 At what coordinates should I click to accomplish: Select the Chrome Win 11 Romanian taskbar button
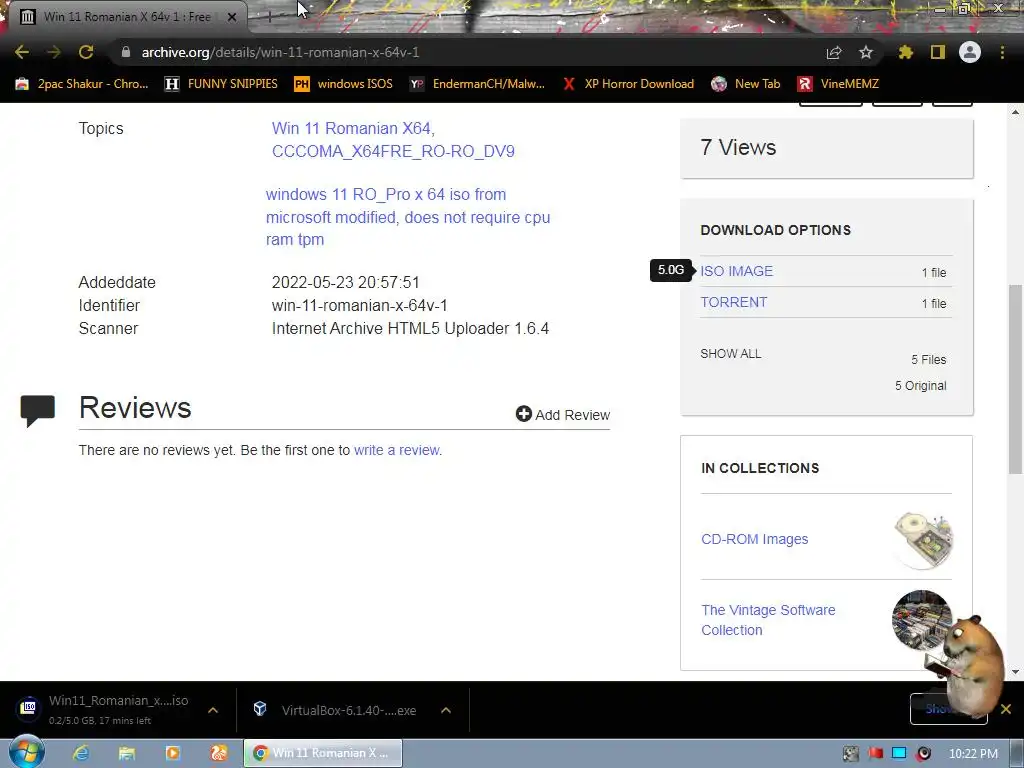coord(323,753)
